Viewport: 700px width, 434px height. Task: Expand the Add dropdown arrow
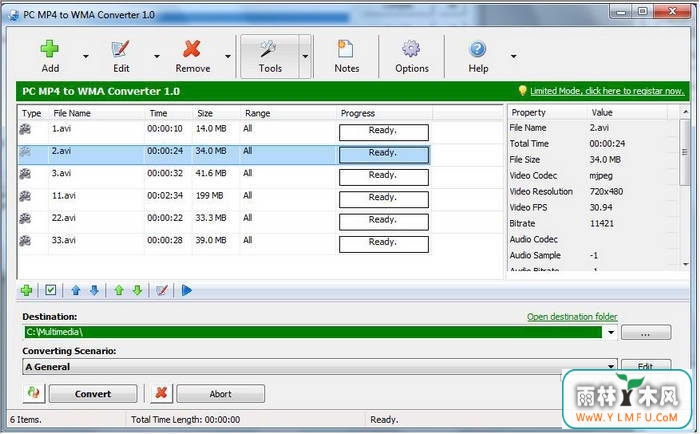point(86,57)
